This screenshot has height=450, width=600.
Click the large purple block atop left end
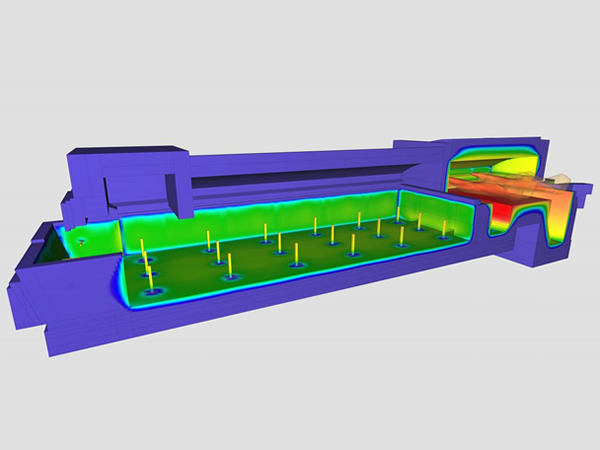(128, 184)
